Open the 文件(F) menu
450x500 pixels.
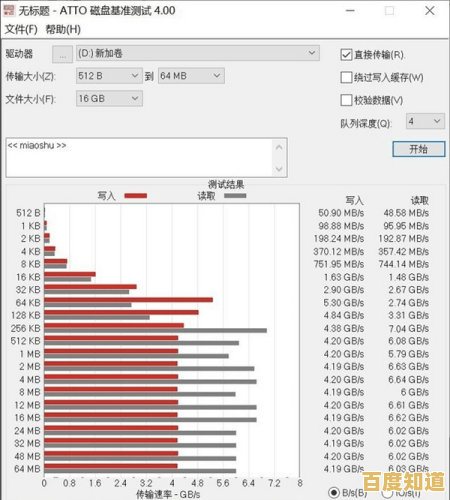pos(21,29)
